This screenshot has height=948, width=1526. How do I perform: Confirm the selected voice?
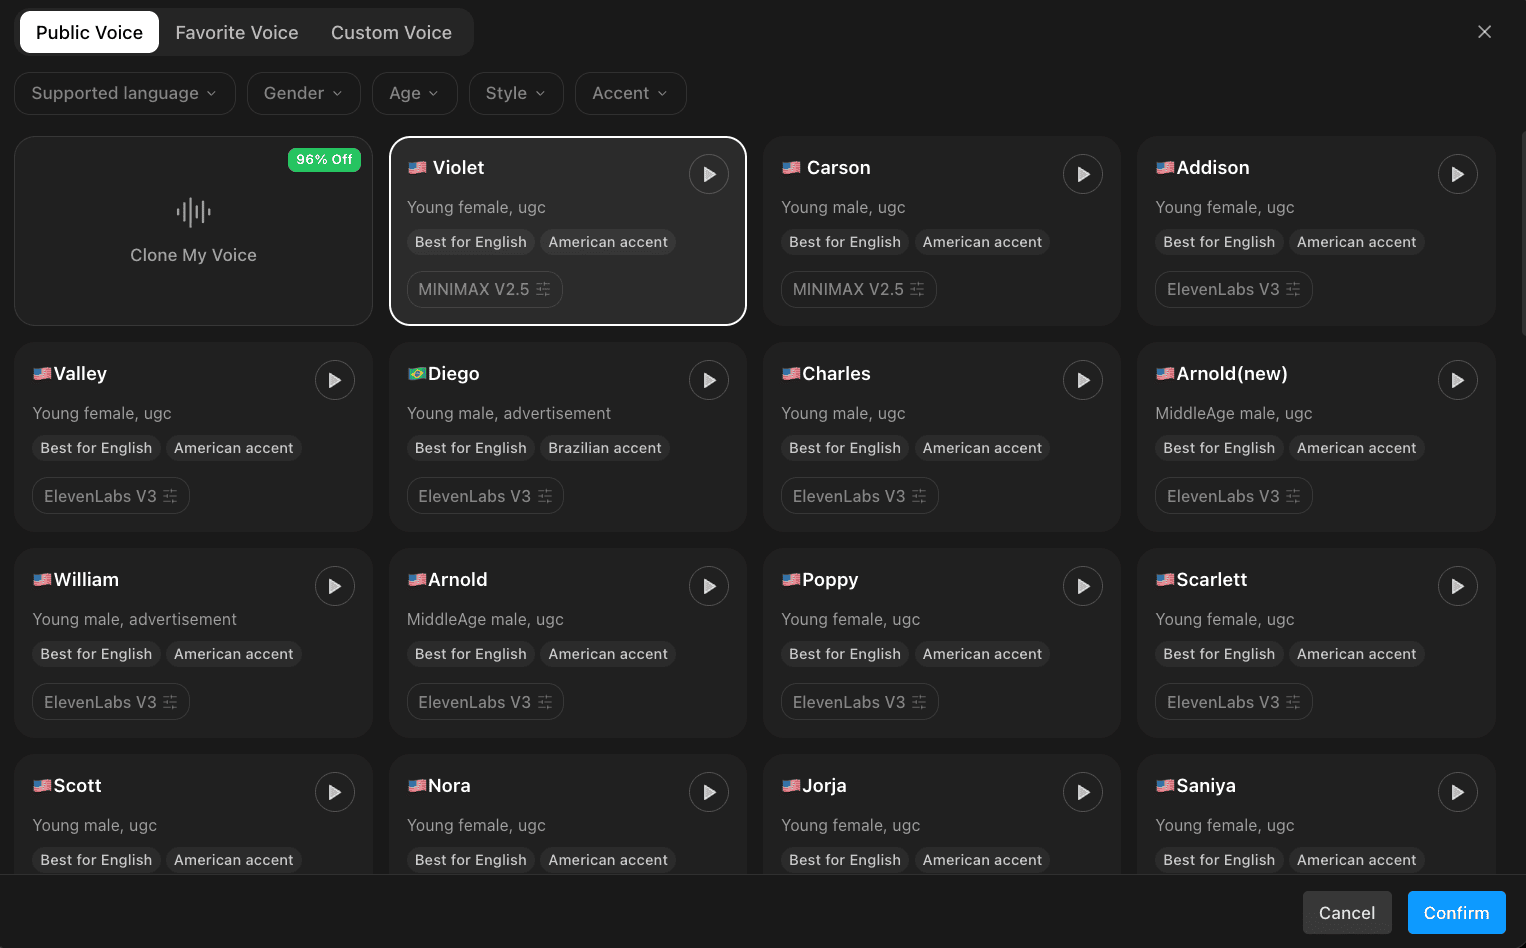coord(1456,912)
